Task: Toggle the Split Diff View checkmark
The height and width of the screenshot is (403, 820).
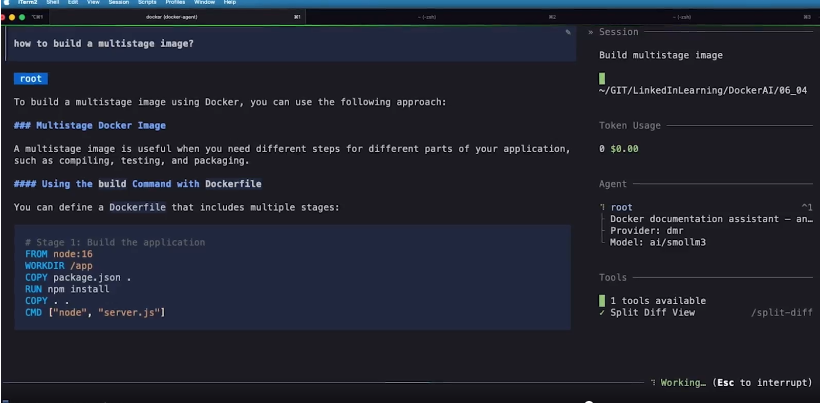Action: tap(602, 313)
